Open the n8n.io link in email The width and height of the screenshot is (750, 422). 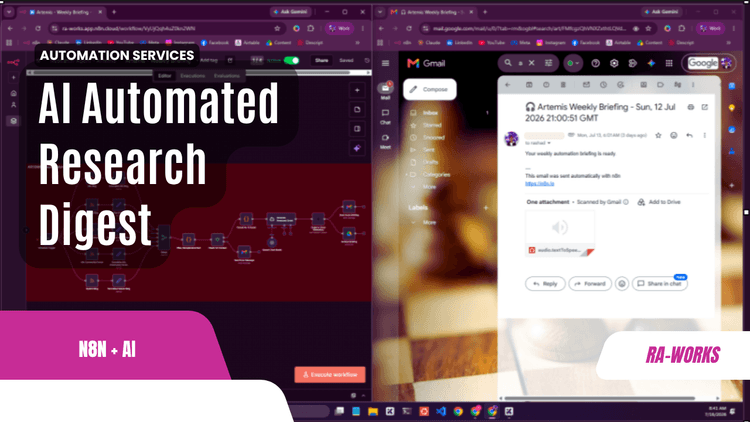tap(540, 184)
